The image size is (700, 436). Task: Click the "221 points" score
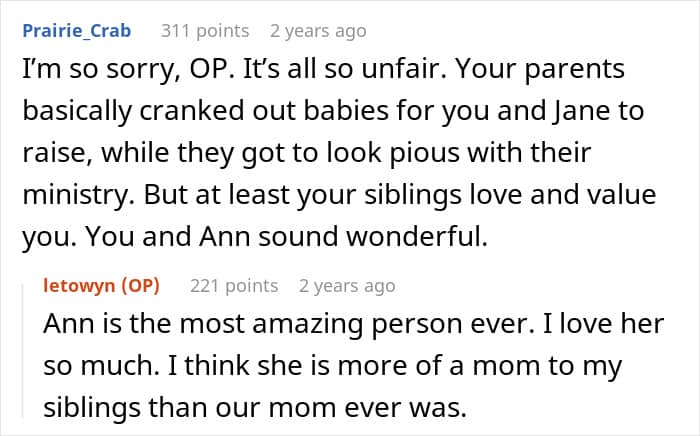[x=234, y=286]
